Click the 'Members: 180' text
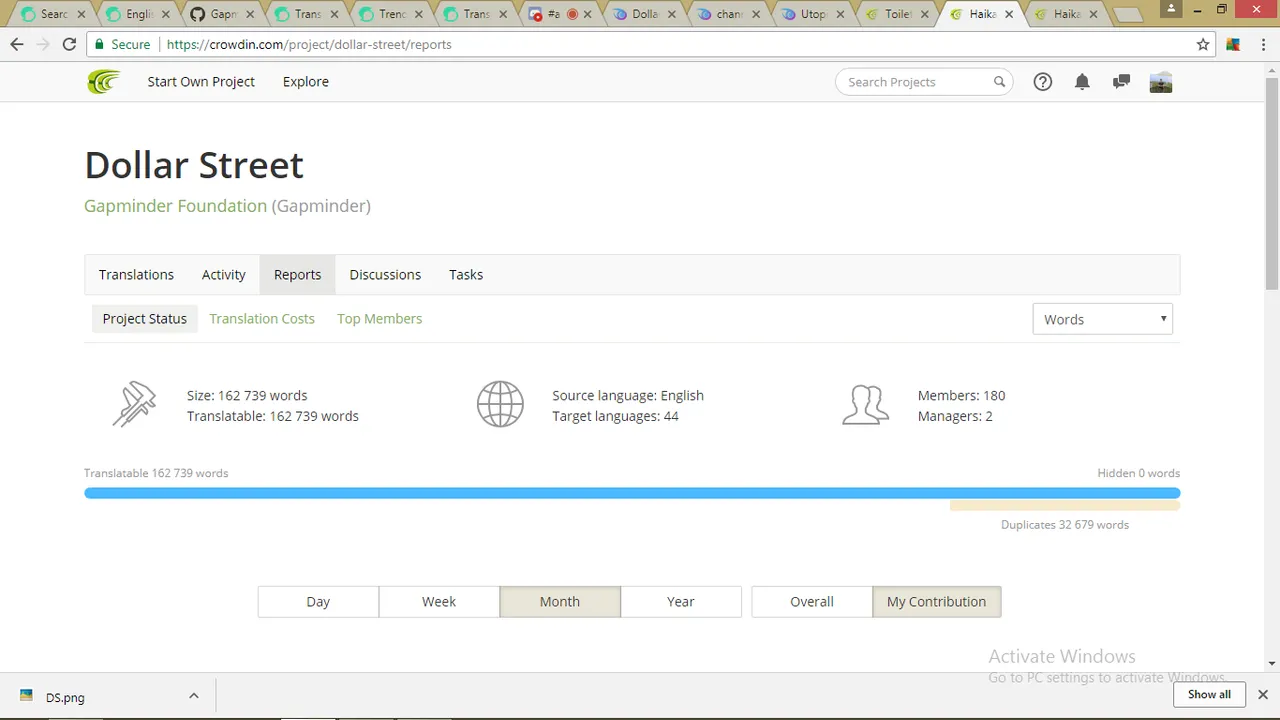 pos(962,396)
